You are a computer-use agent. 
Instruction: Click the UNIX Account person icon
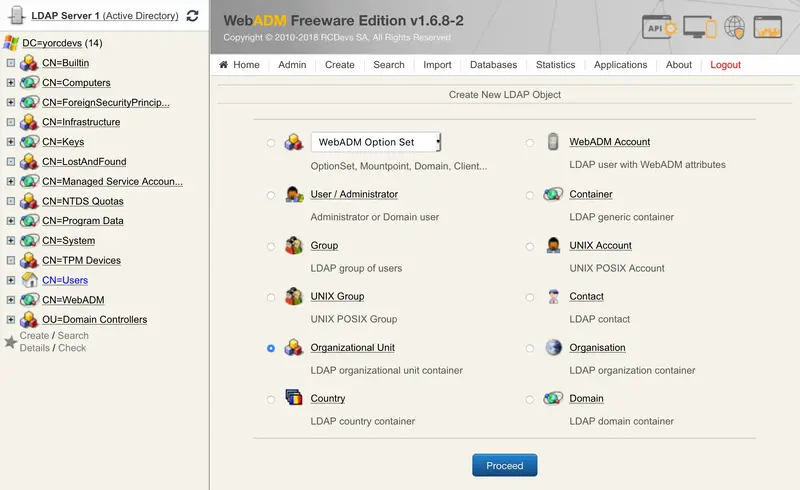553,245
